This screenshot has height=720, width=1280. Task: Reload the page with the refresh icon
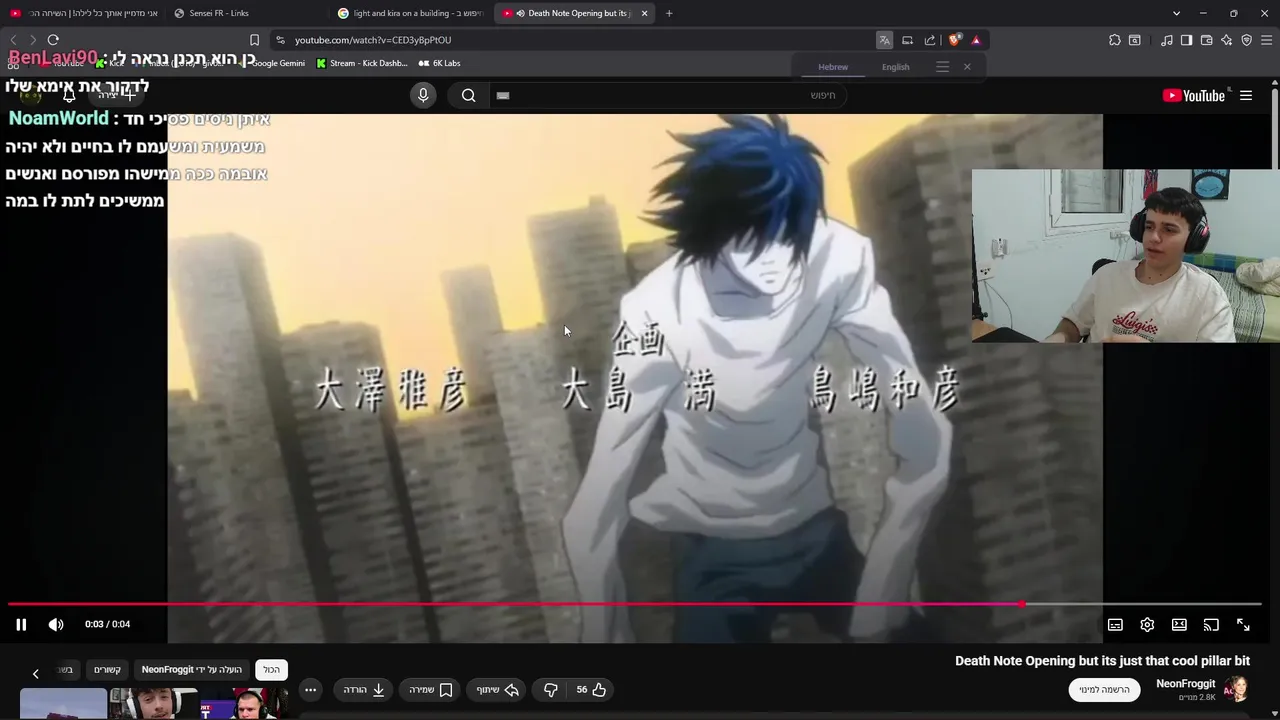53,40
